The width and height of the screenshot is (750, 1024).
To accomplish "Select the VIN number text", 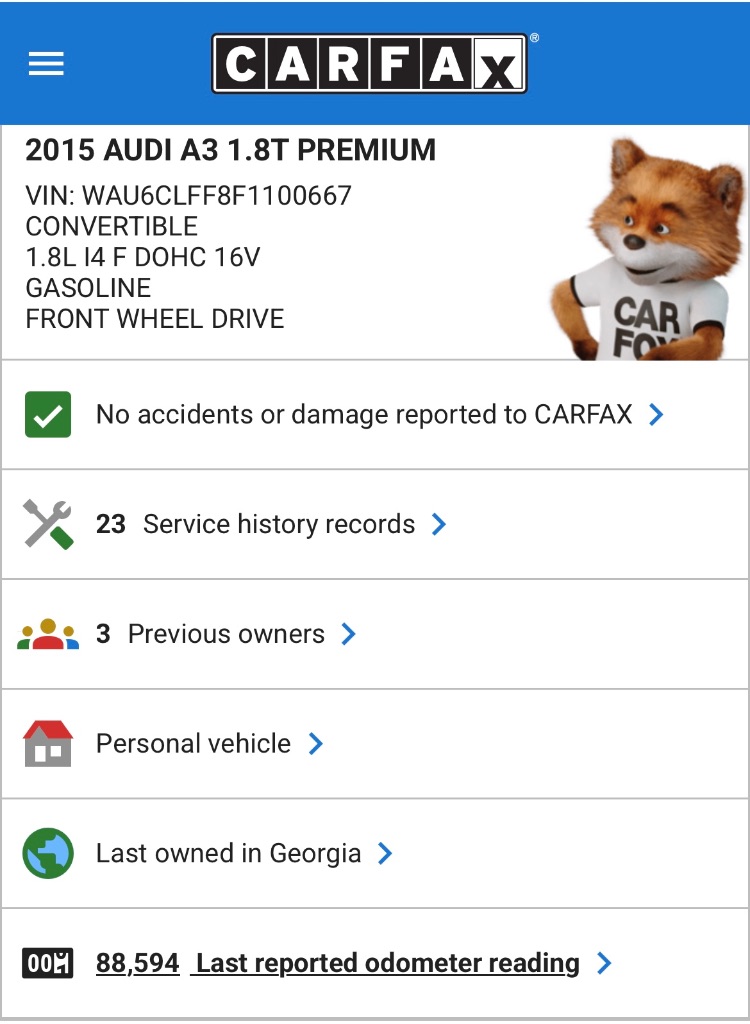I will pos(189,195).
